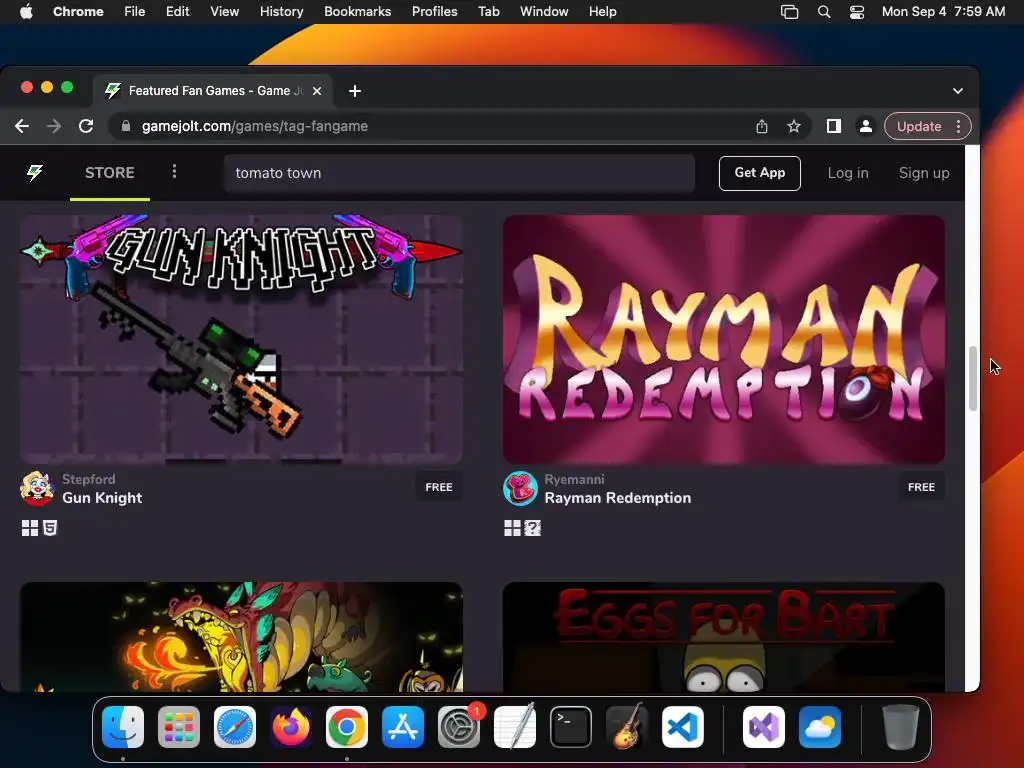Open the Eggs for Bart game thumbnail

(724, 637)
